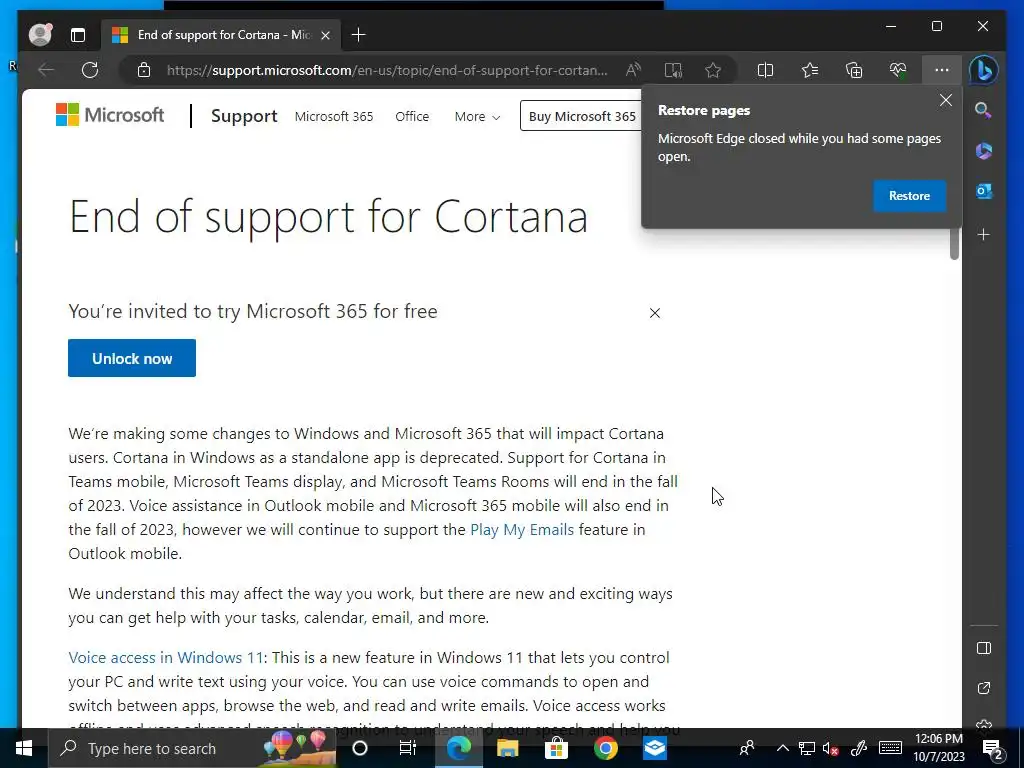Screen dimensions: 1024x768
Task: Open Voice access in Windows 11 link
Action: 166,658
